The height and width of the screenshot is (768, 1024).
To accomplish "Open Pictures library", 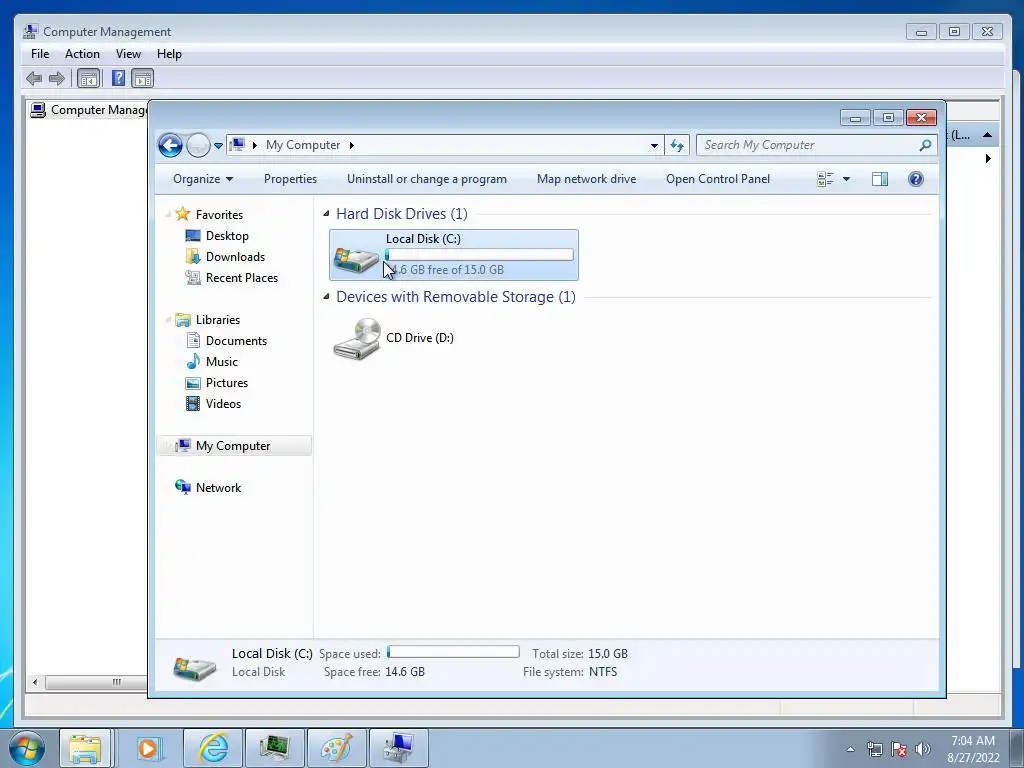I will point(227,383).
